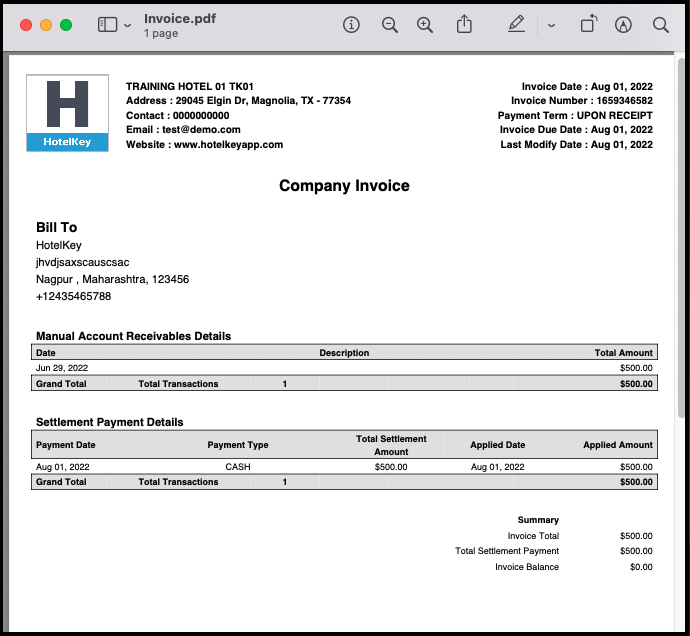Image resolution: width=690 pixels, height=636 pixels.
Task: Click the Invoice.pdf window title
Action: click(x=179, y=18)
